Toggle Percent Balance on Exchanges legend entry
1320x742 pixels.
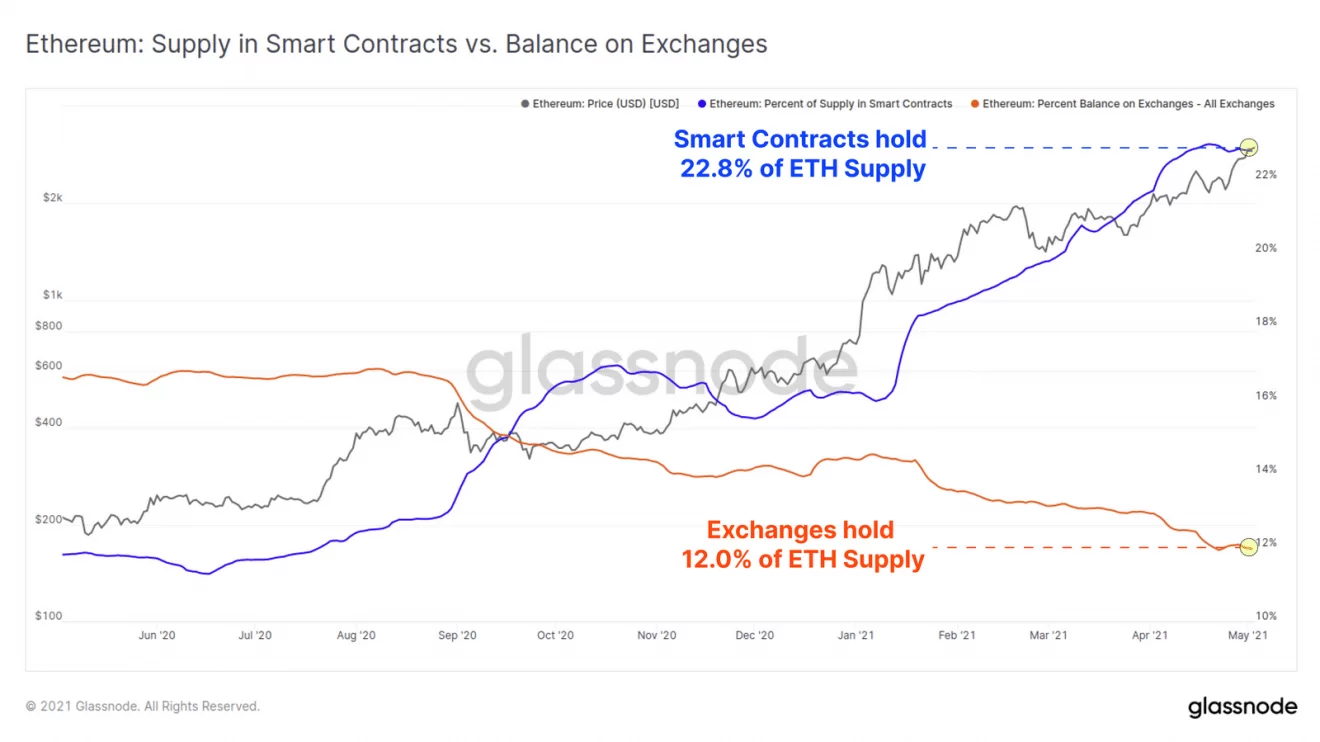(1128, 104)
